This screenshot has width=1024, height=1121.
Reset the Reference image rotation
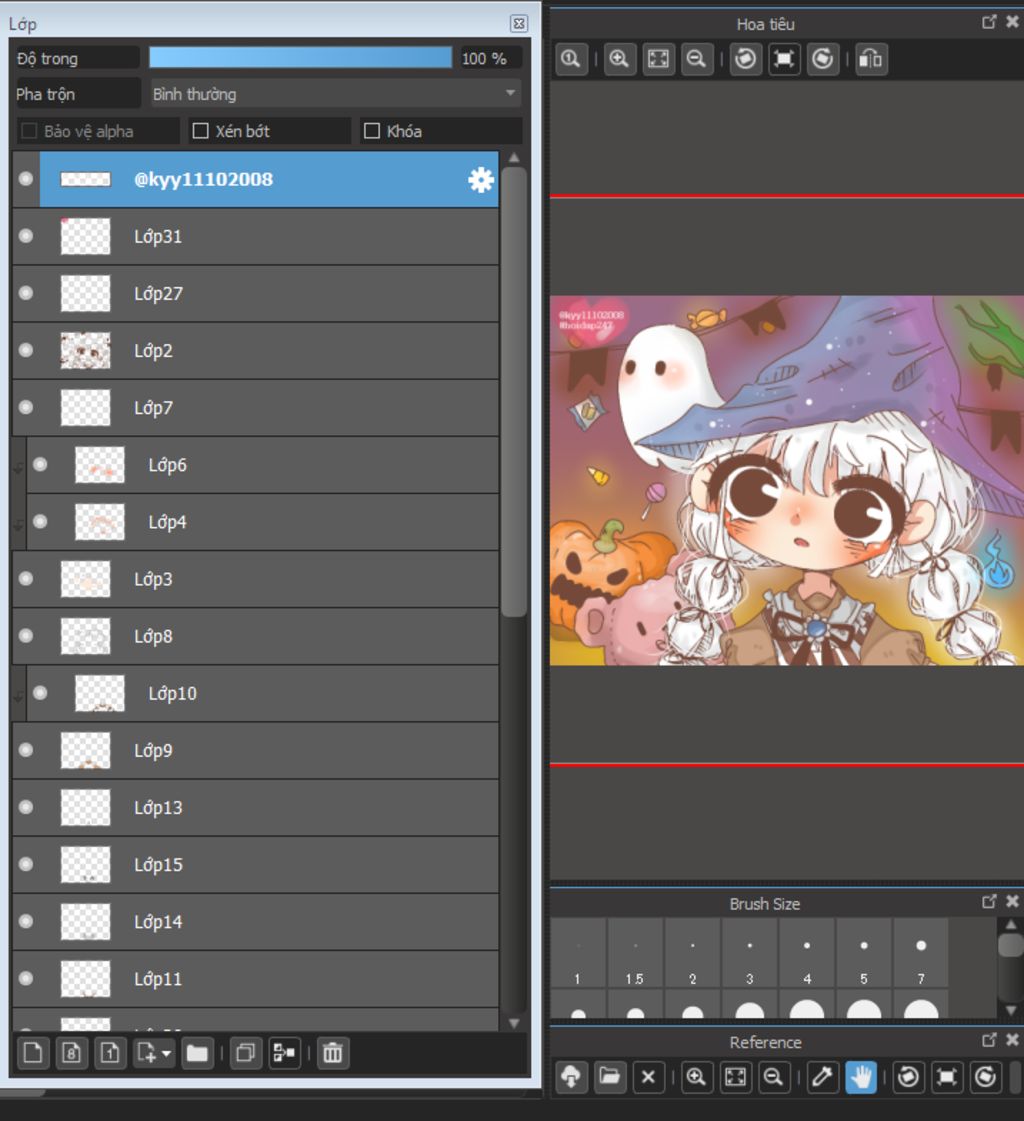point(947,1077)
